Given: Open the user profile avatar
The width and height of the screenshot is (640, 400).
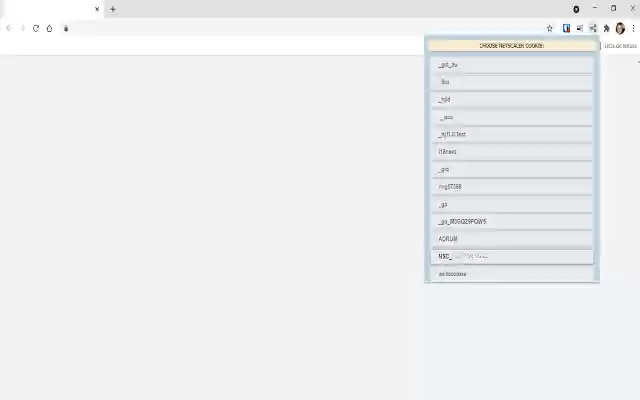Looking at the screenshot, I should pos(620,28).
